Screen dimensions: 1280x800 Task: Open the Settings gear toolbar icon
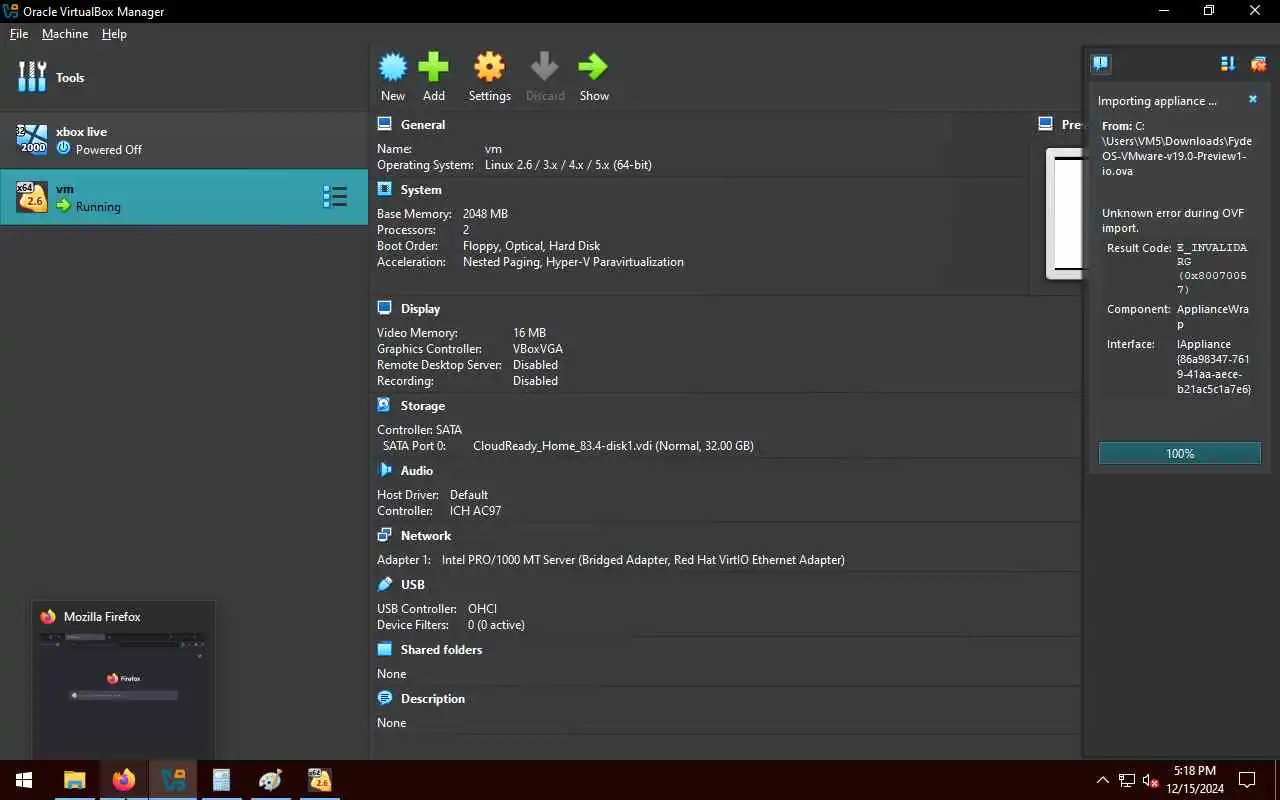tap(489, 67)
